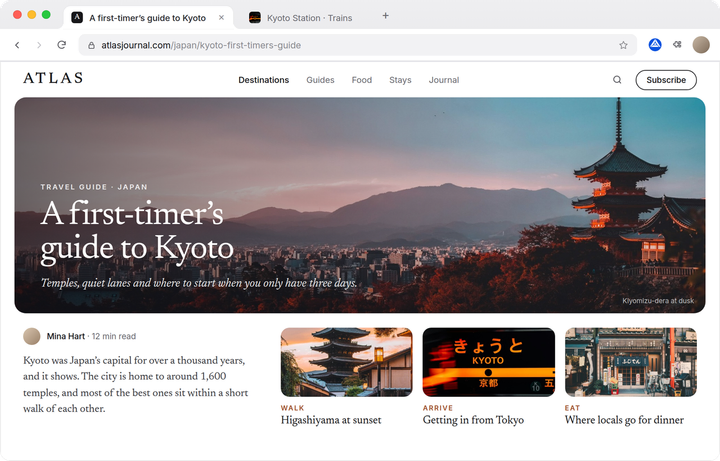Image resolution: width=720 pixels, height=461 pixels.
Task: Open the Stays nav item
Action: point(400,80)
